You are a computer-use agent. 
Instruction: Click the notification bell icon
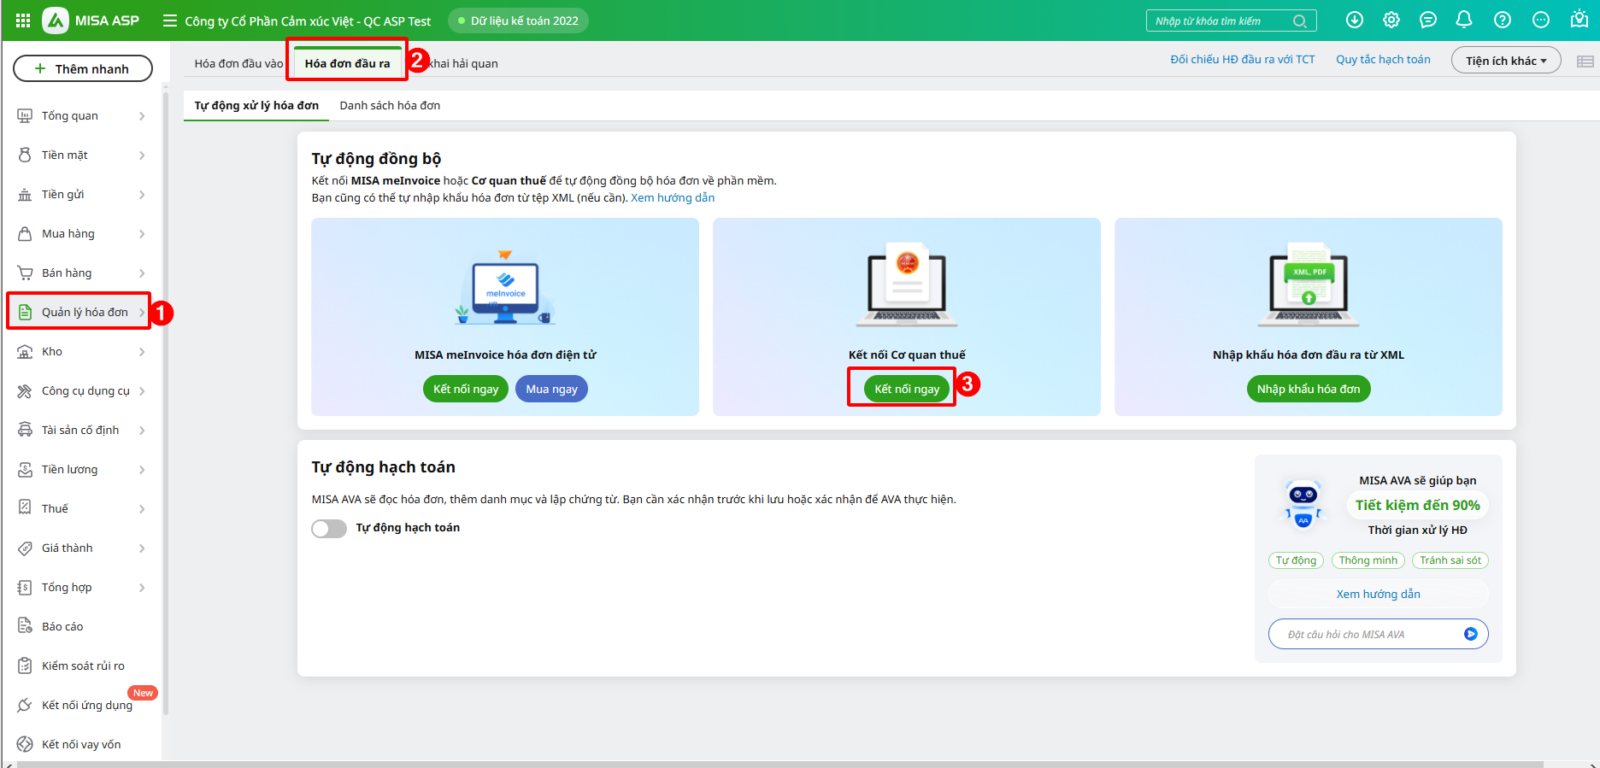point(1464,20)
